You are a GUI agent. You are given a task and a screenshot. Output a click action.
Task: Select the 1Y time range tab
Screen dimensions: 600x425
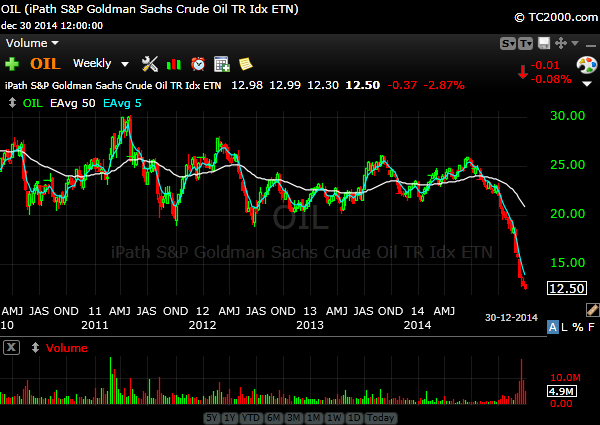point(230,418)
